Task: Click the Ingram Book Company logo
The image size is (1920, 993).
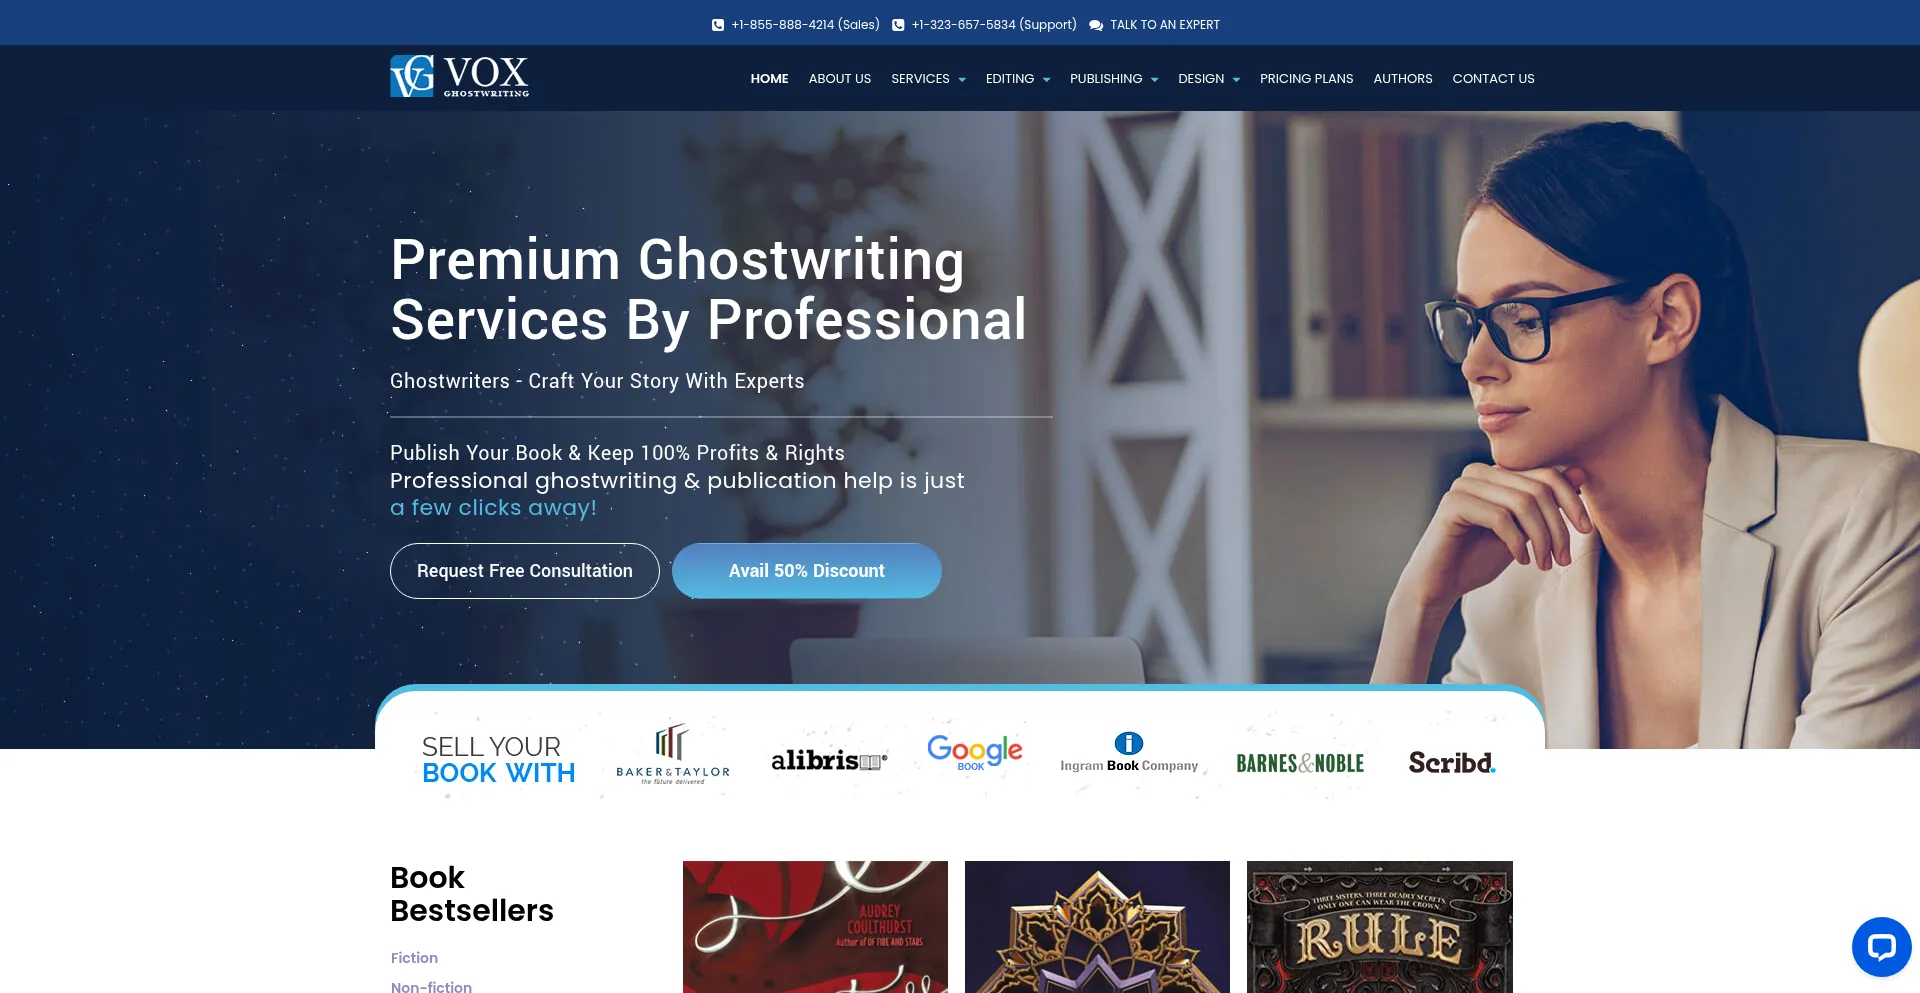Action: [x=1129, y=753]
